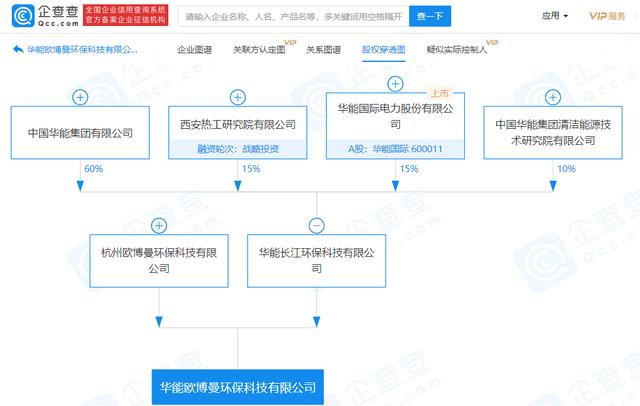Switch to 关联方认定图 tab
This screenshot has width=640, height=406.
click(x=259, y=50)
